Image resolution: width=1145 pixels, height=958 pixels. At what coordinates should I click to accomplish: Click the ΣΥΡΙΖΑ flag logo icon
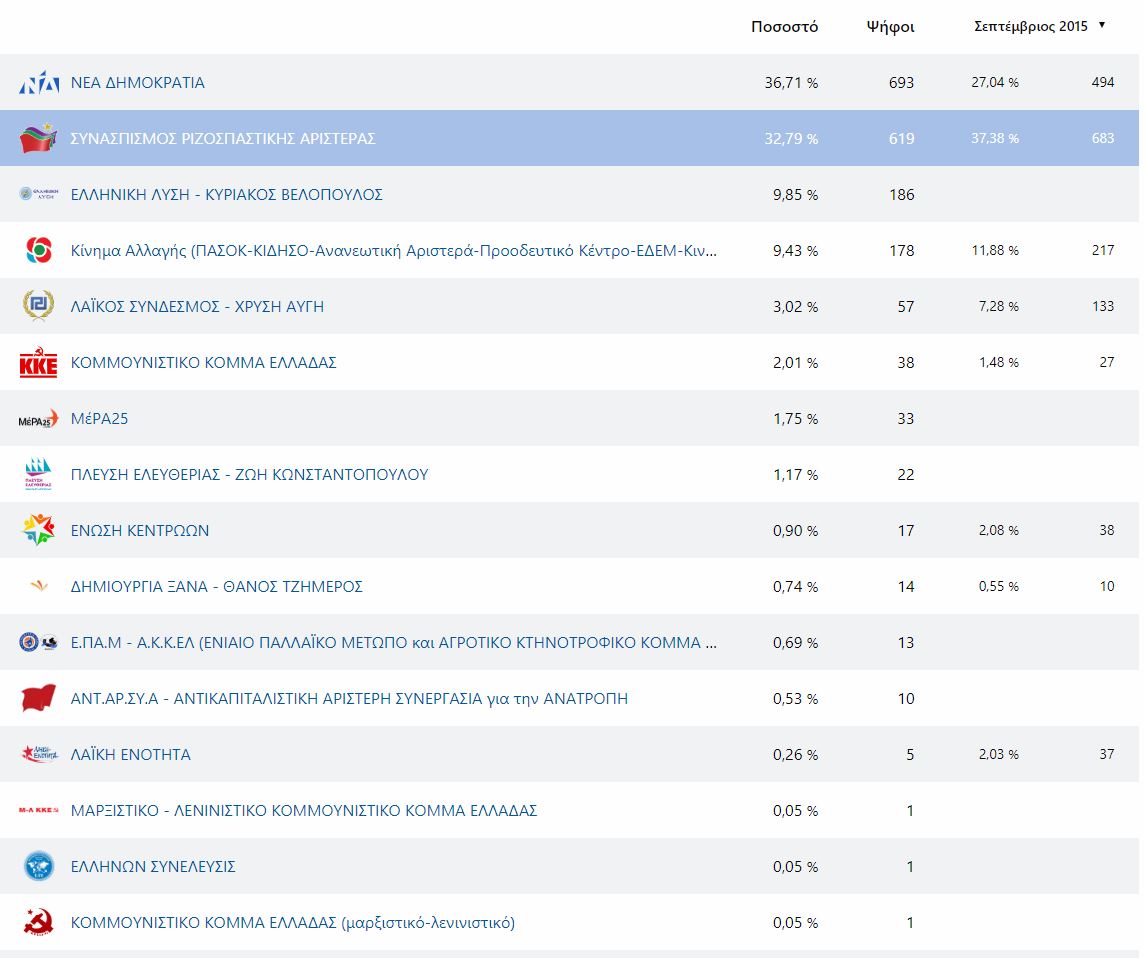point(39,139)
